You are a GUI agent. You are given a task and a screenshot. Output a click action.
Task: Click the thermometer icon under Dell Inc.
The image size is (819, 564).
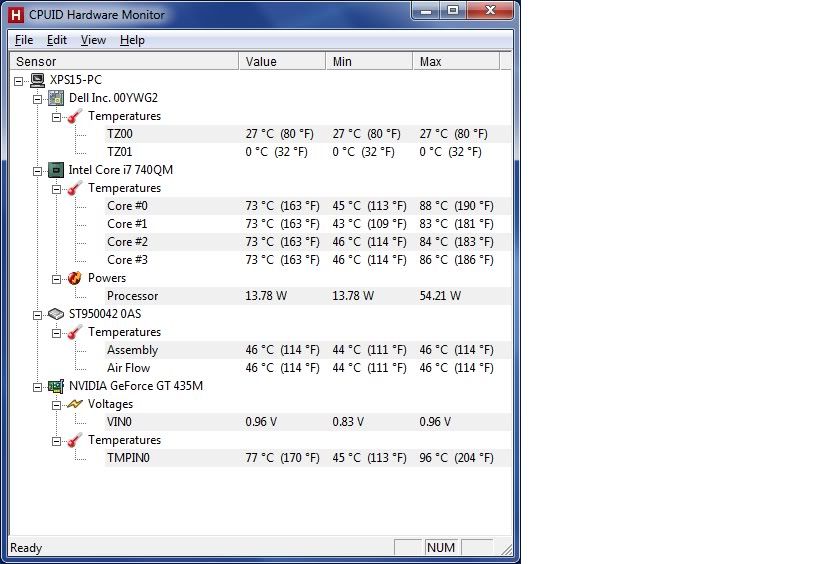pos(75,116)
